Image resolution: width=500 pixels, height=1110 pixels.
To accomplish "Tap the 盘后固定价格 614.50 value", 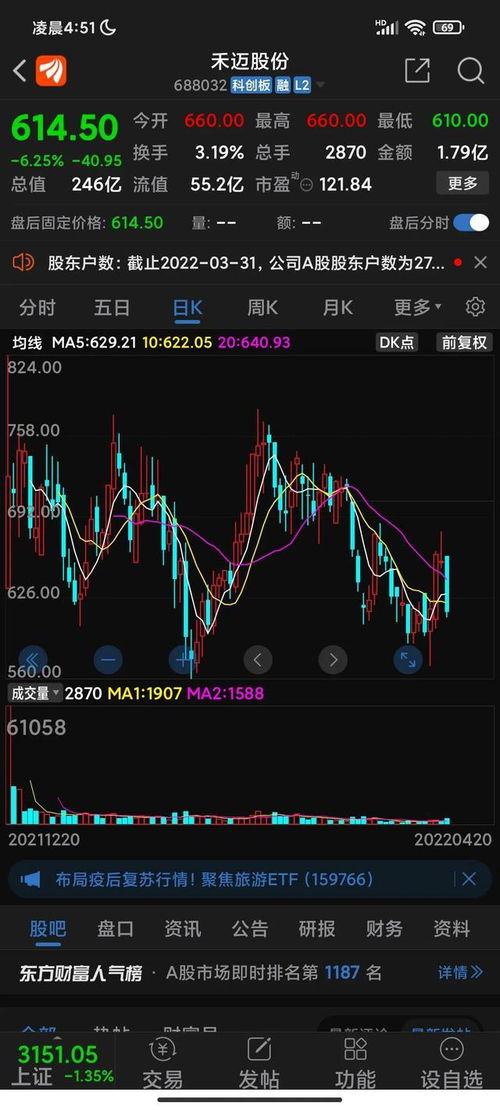I will (x=137, y=223).
